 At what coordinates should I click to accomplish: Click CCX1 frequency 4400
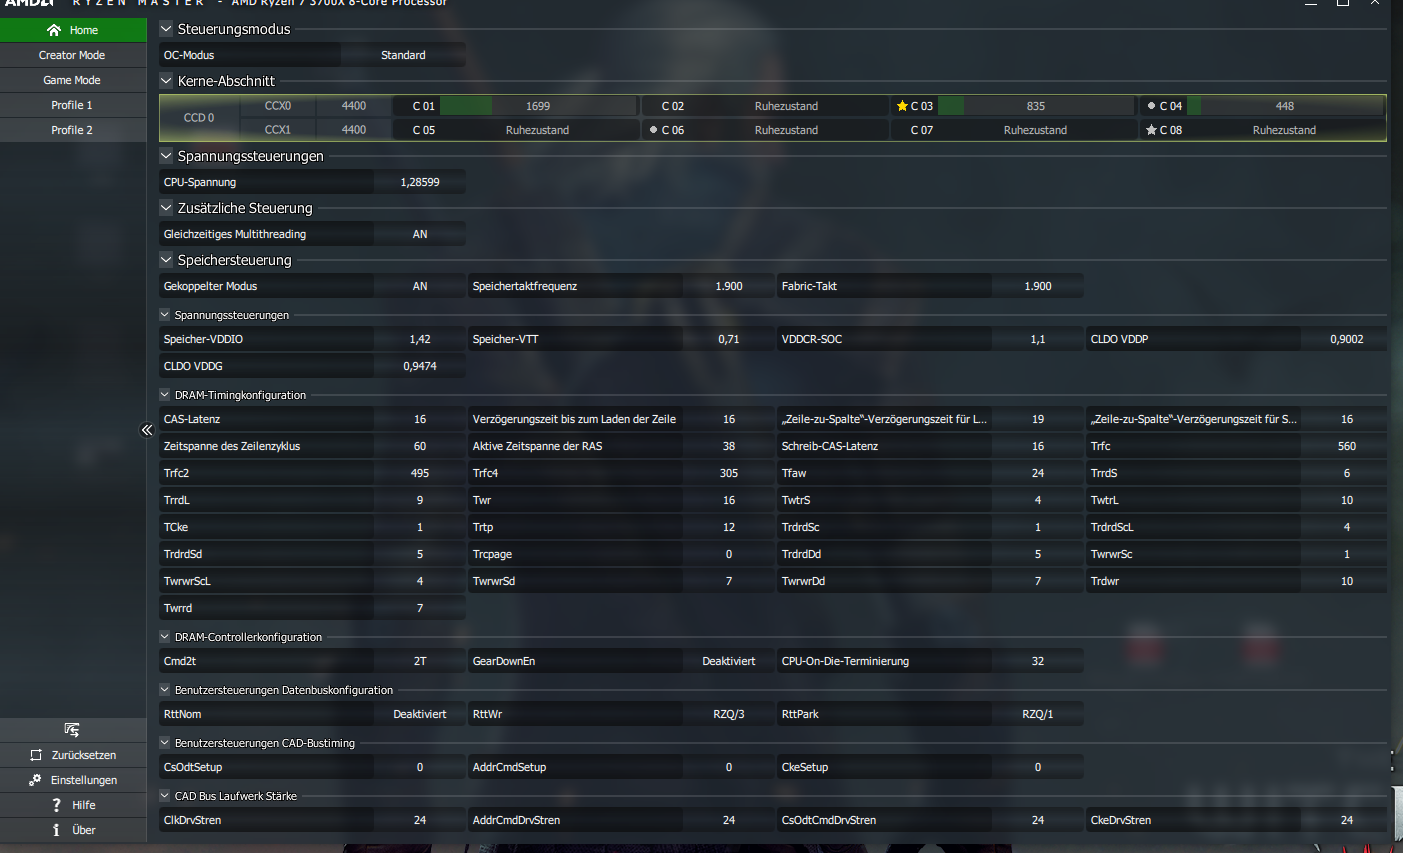(354, 130)
